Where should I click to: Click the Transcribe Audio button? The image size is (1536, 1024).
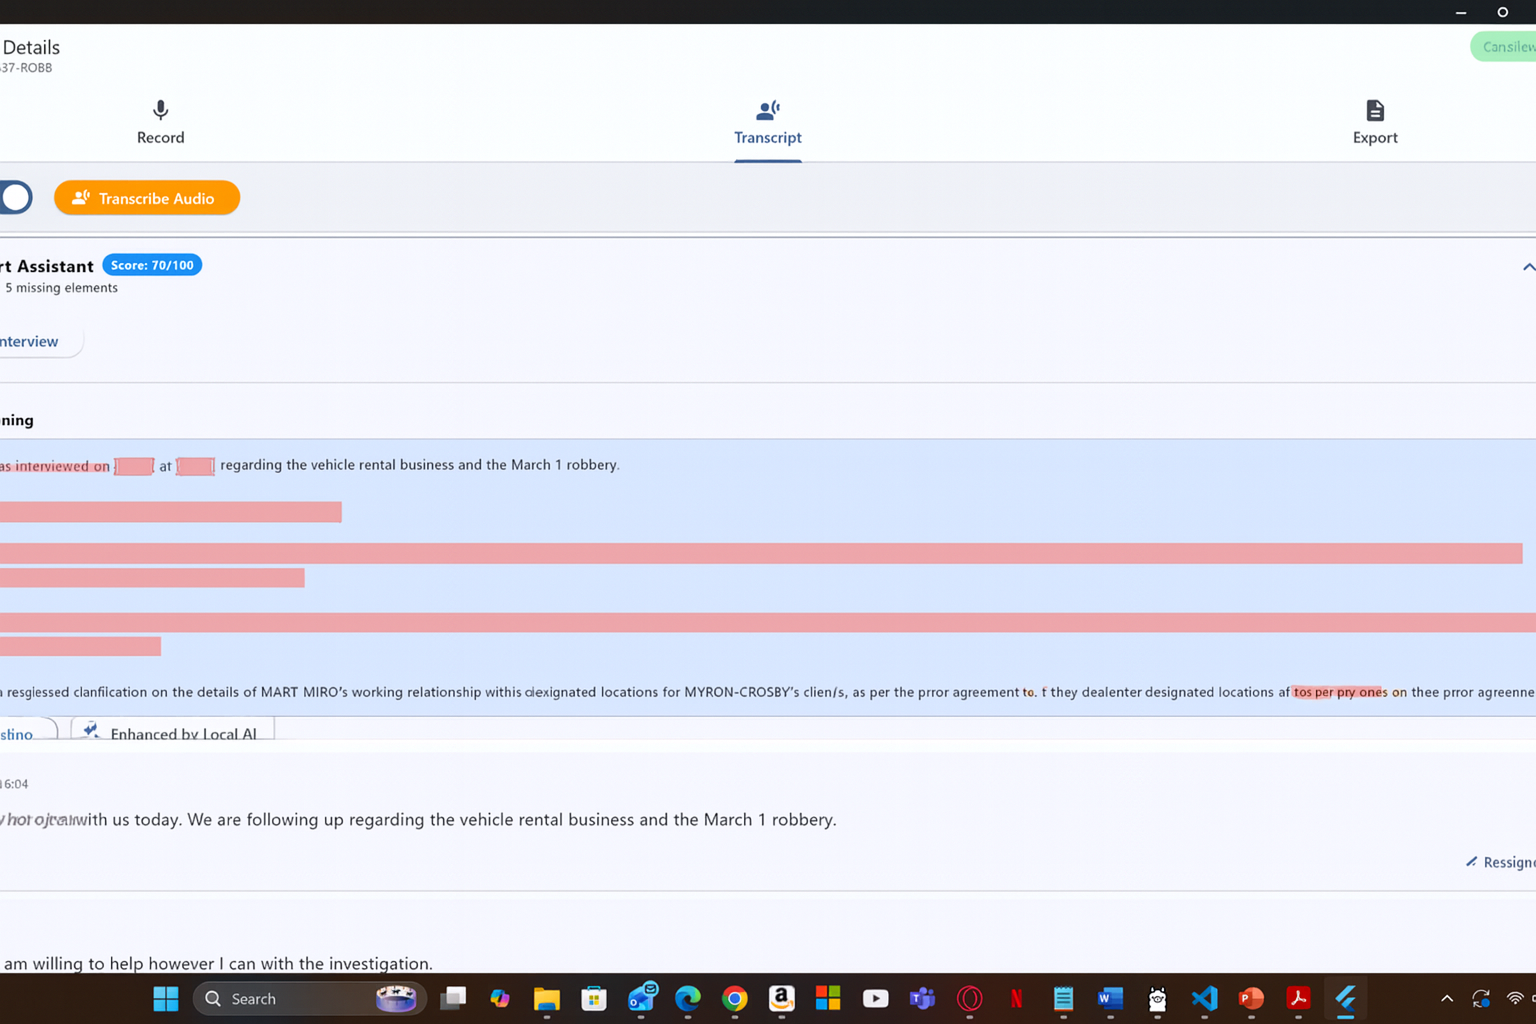pos(147,198)
